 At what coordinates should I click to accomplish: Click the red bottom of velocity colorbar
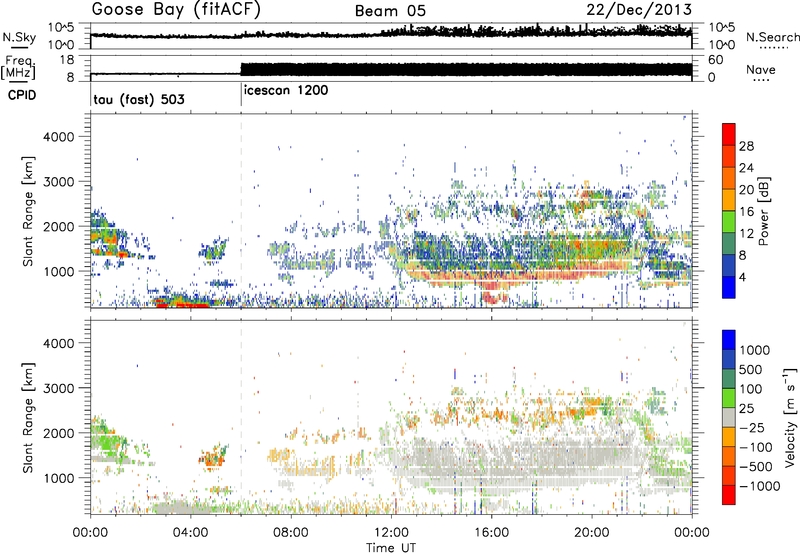(729, 495)
